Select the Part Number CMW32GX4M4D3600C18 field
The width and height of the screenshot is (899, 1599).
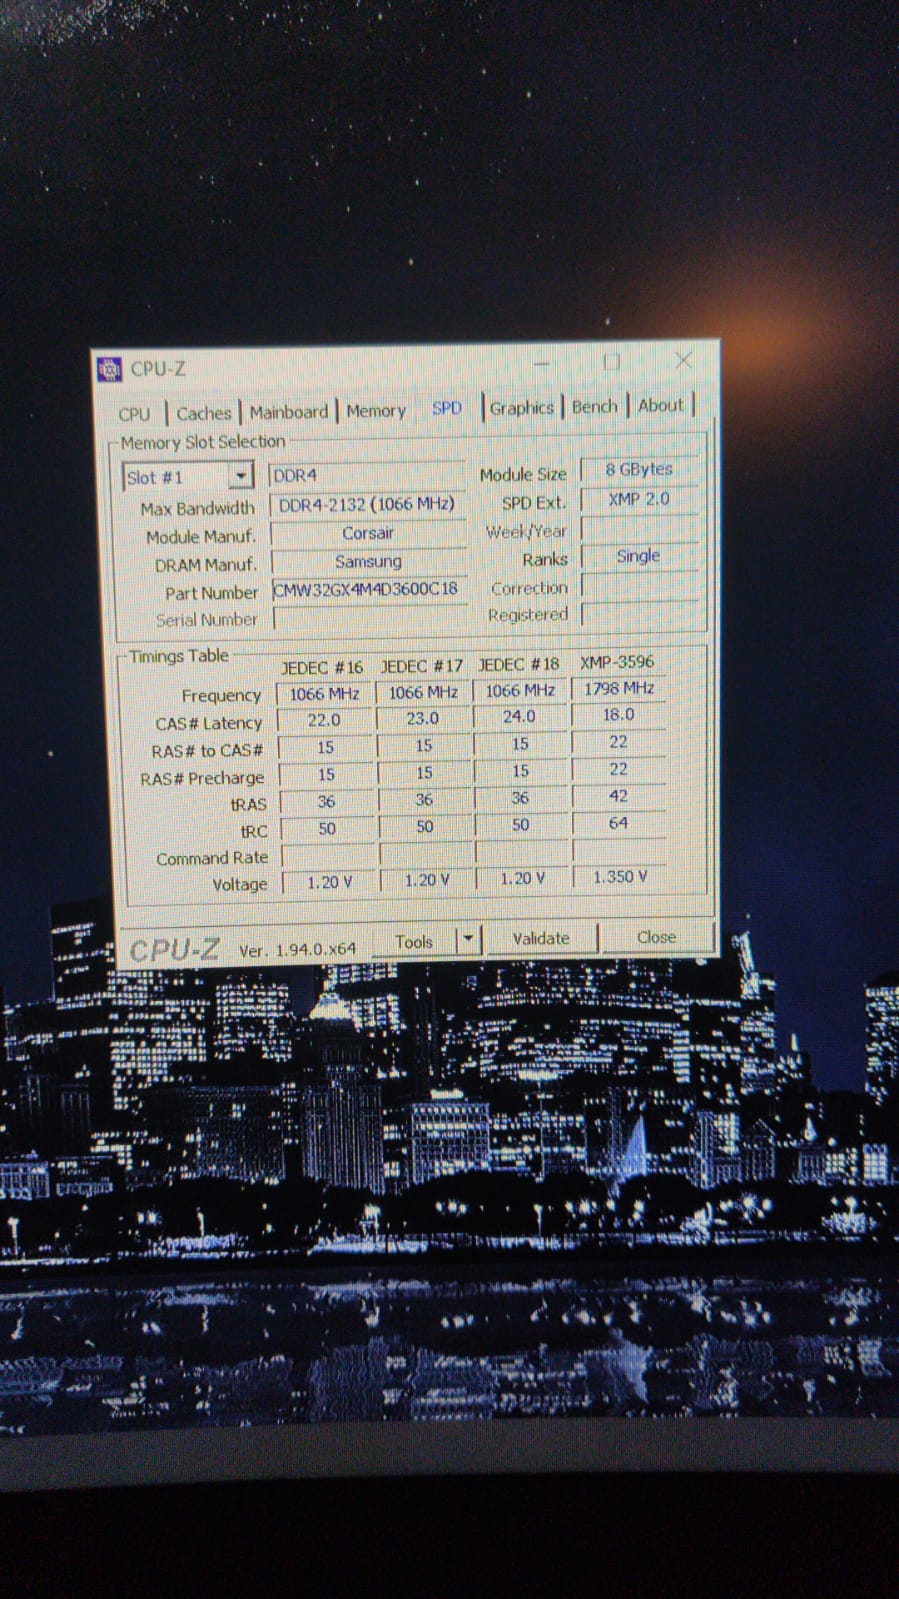pos(368,590)
